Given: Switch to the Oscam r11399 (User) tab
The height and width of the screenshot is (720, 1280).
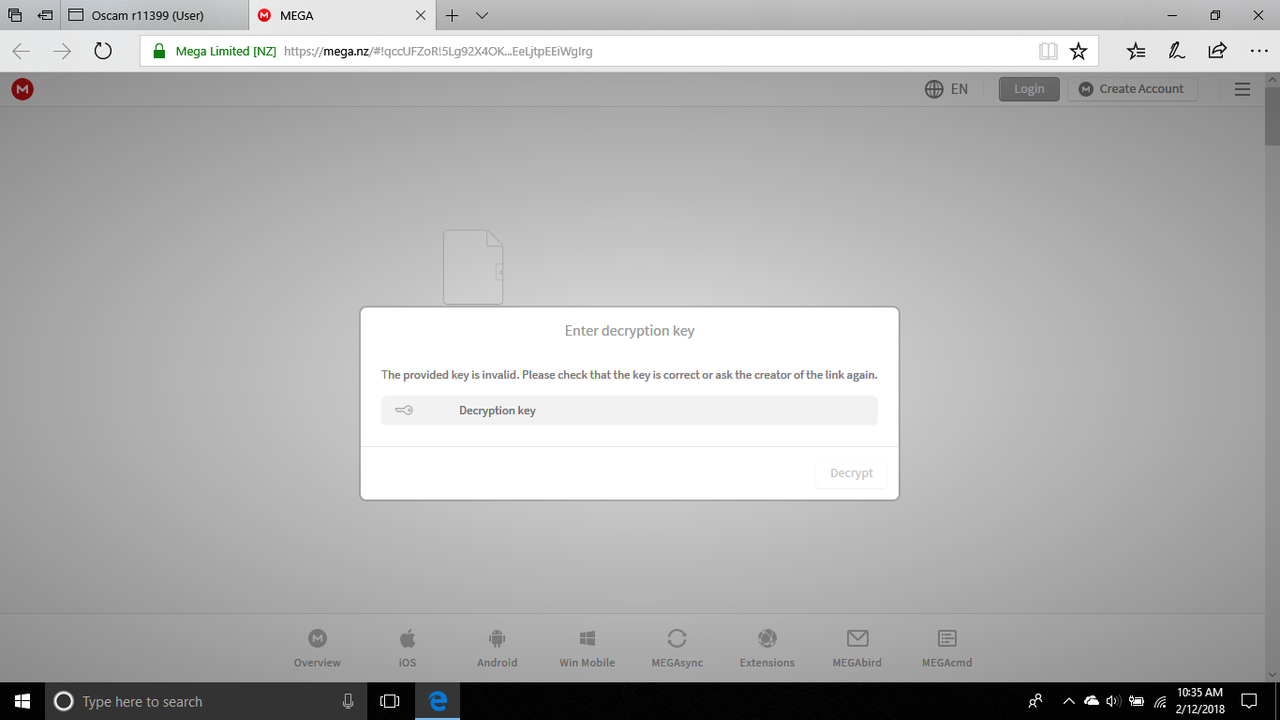Looking at the screenshot, I should point(155,15).
